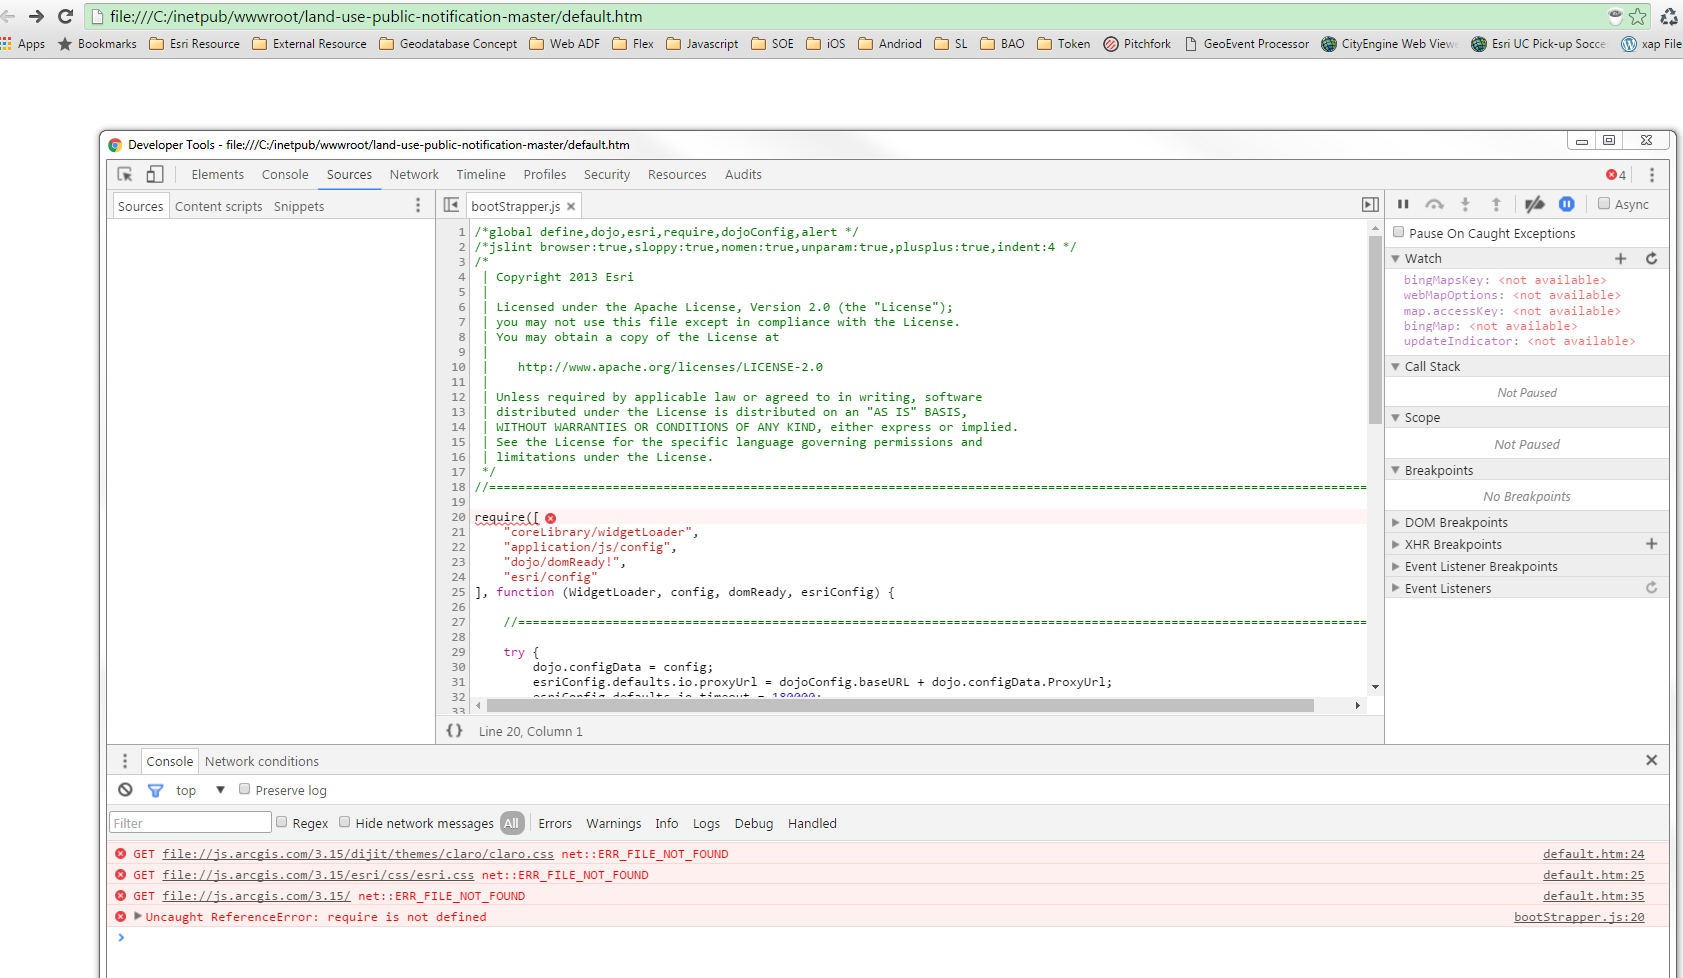This screenshot has height=978, width=1683.
Task: Switch to the Network tab
Action: [414, 174]
